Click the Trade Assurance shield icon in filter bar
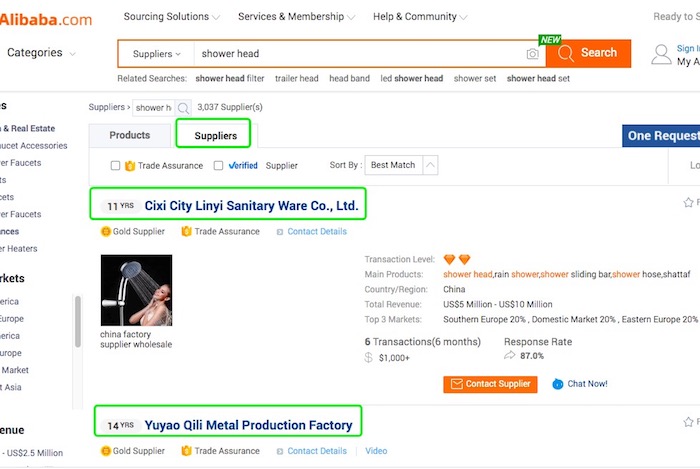This screenshot has width=700, height=469. pyautogui.click(x=130, y=166)
